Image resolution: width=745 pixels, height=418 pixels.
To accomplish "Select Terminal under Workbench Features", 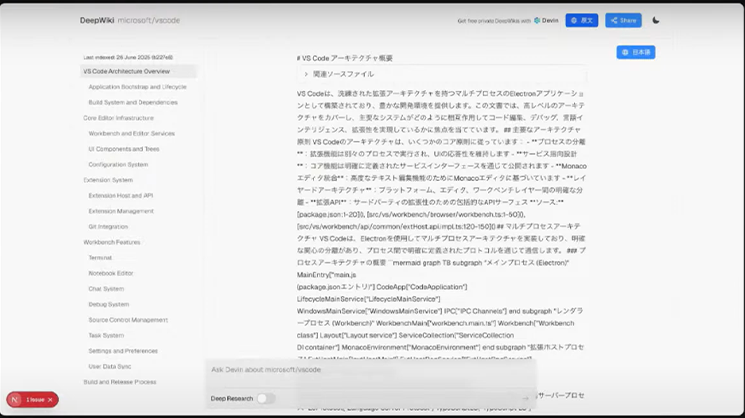I will pos(100,257).
